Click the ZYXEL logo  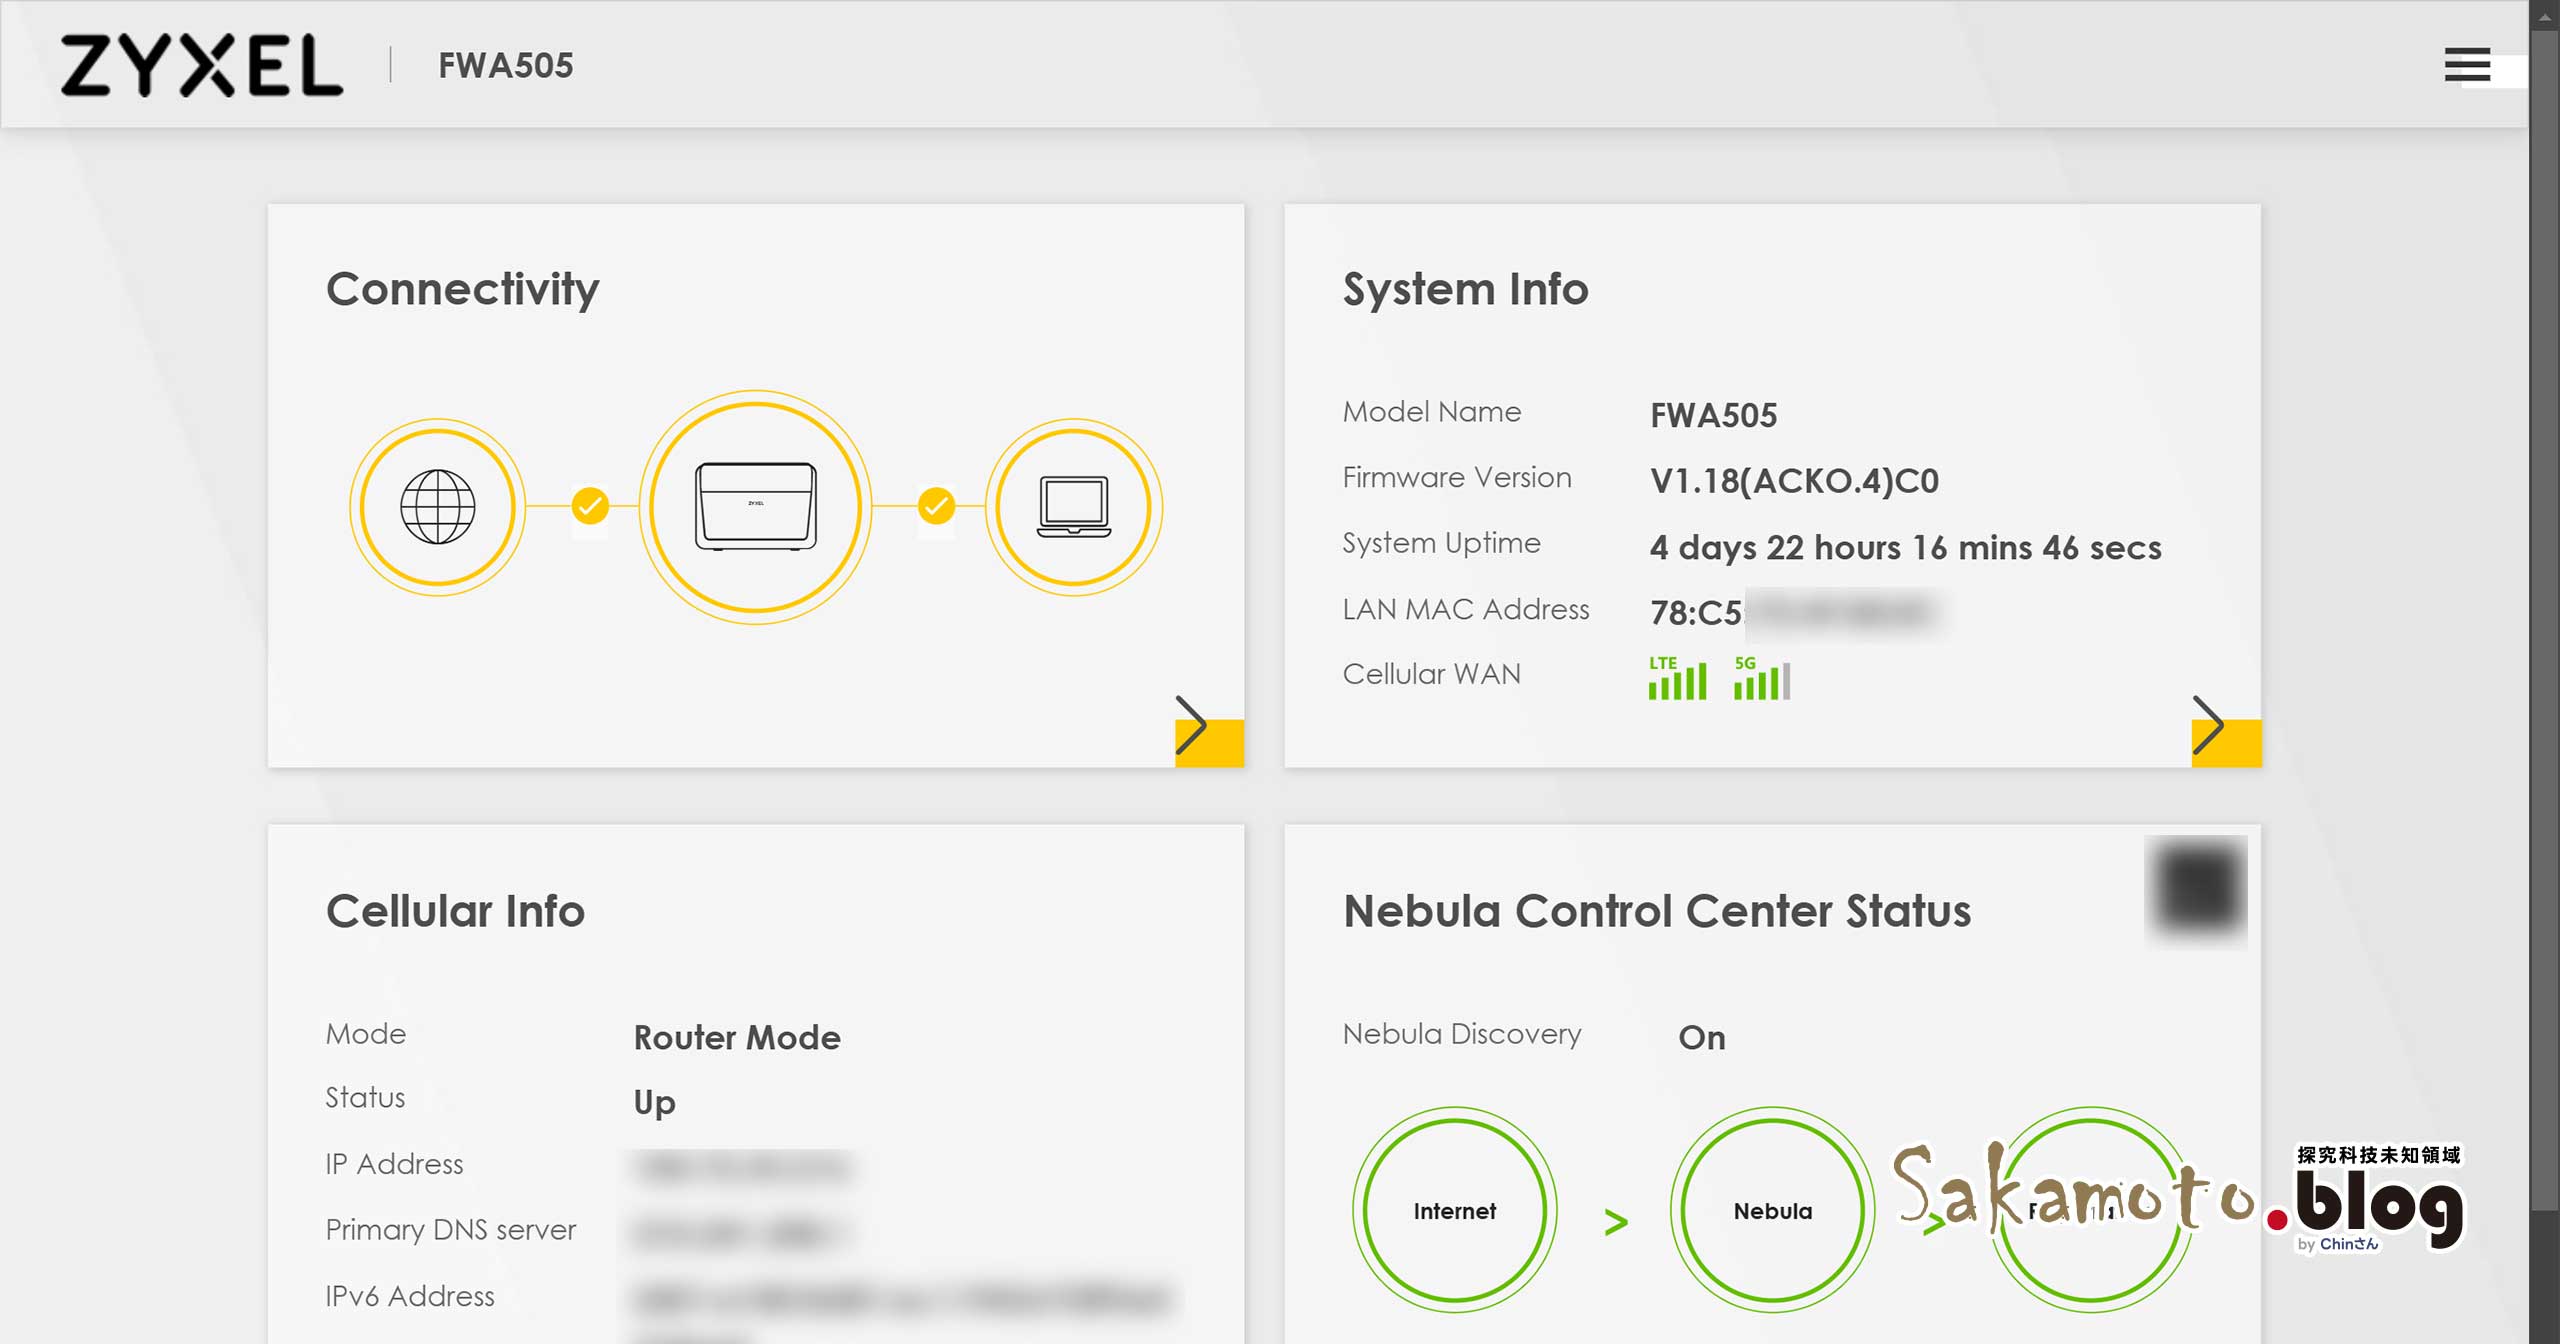click(201, 65)
